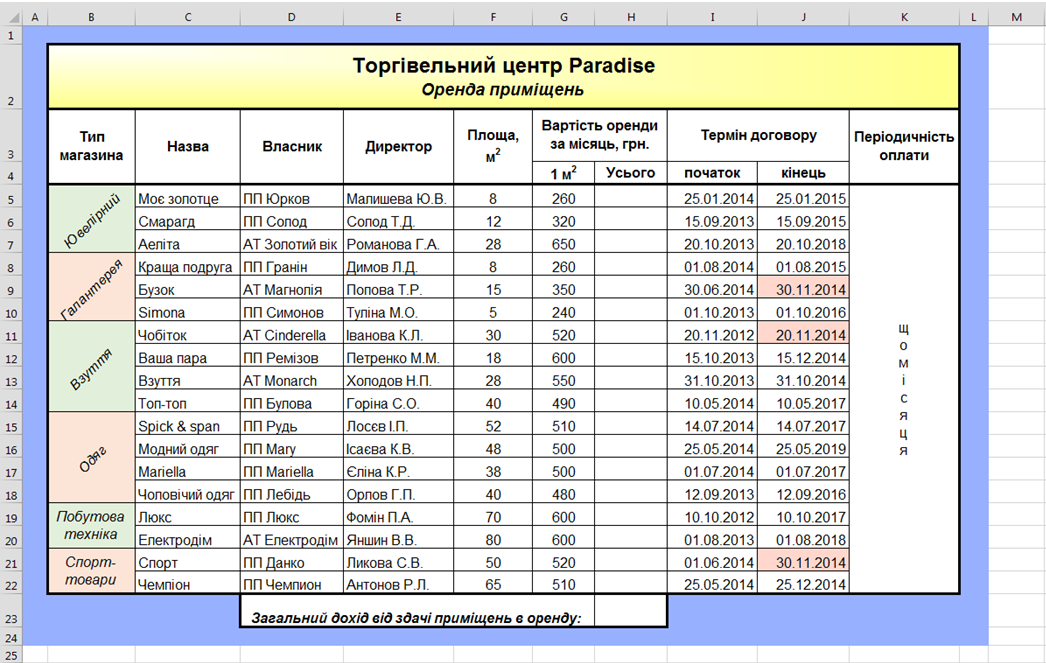Select the 'Тип магазина' header cell
This screenshot has width=1046, height=663.
(91, 147)
